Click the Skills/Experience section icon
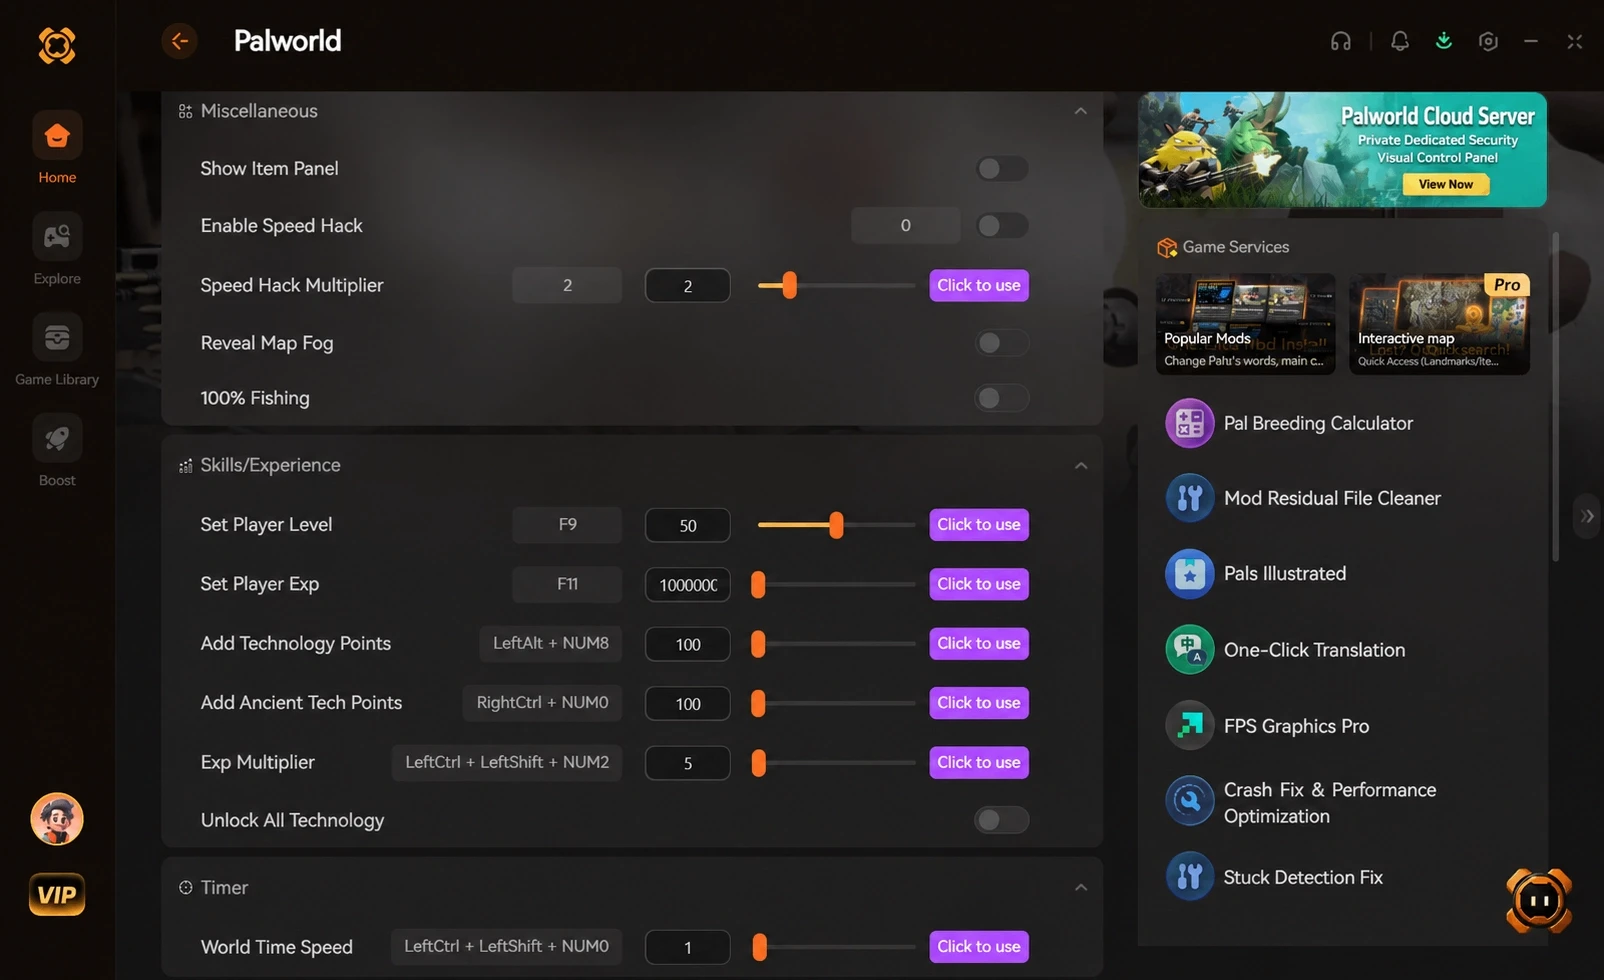The width and height of the screenshot is (1604, 980). pos(186,466)
